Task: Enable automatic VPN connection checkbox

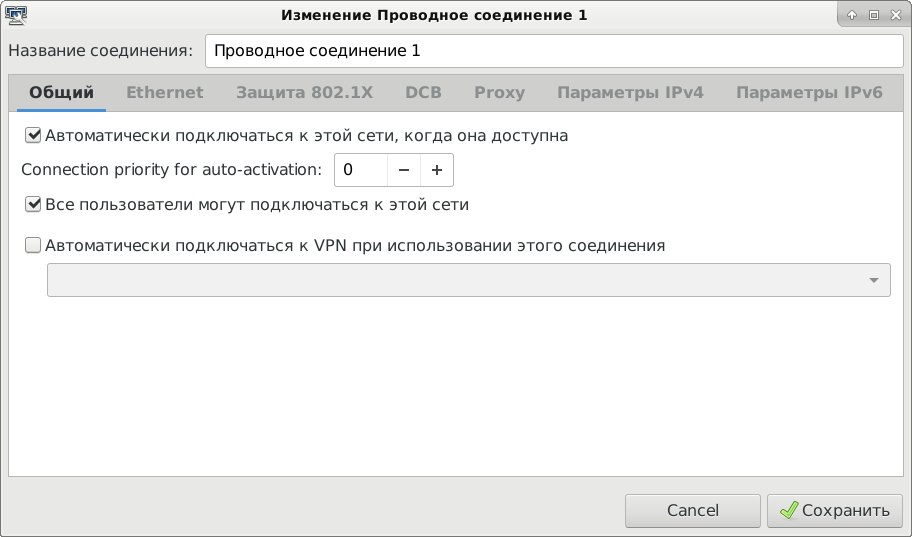Action: point(33,245)
